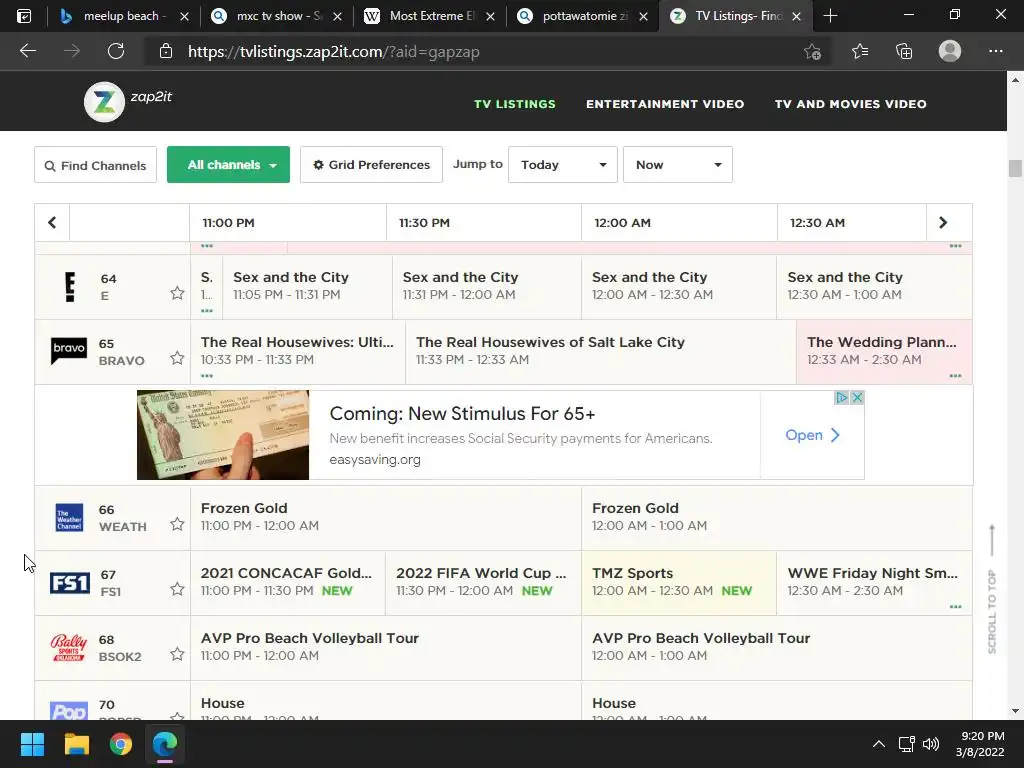Viewport: 1024px width, 768px height.
Task: Open Grid Preferences settings
Action: (x=371, y=165)
